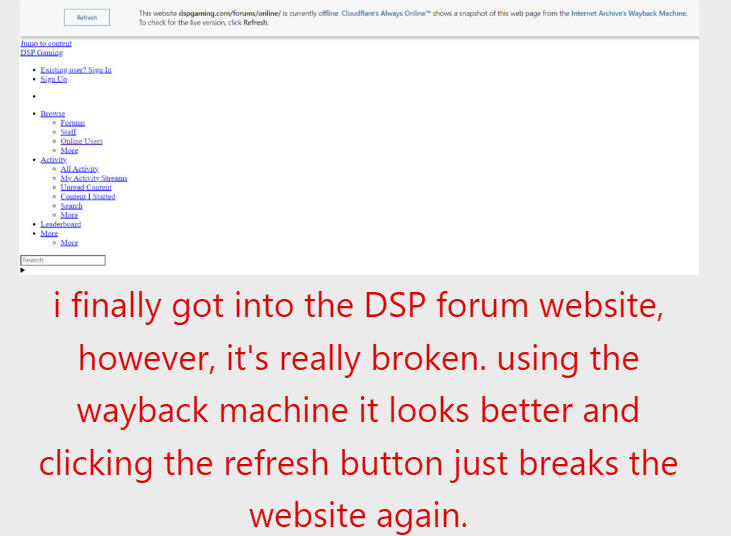Open the Leaderboard link
Viewport: 731px width, 536px height.
(60, 224)
